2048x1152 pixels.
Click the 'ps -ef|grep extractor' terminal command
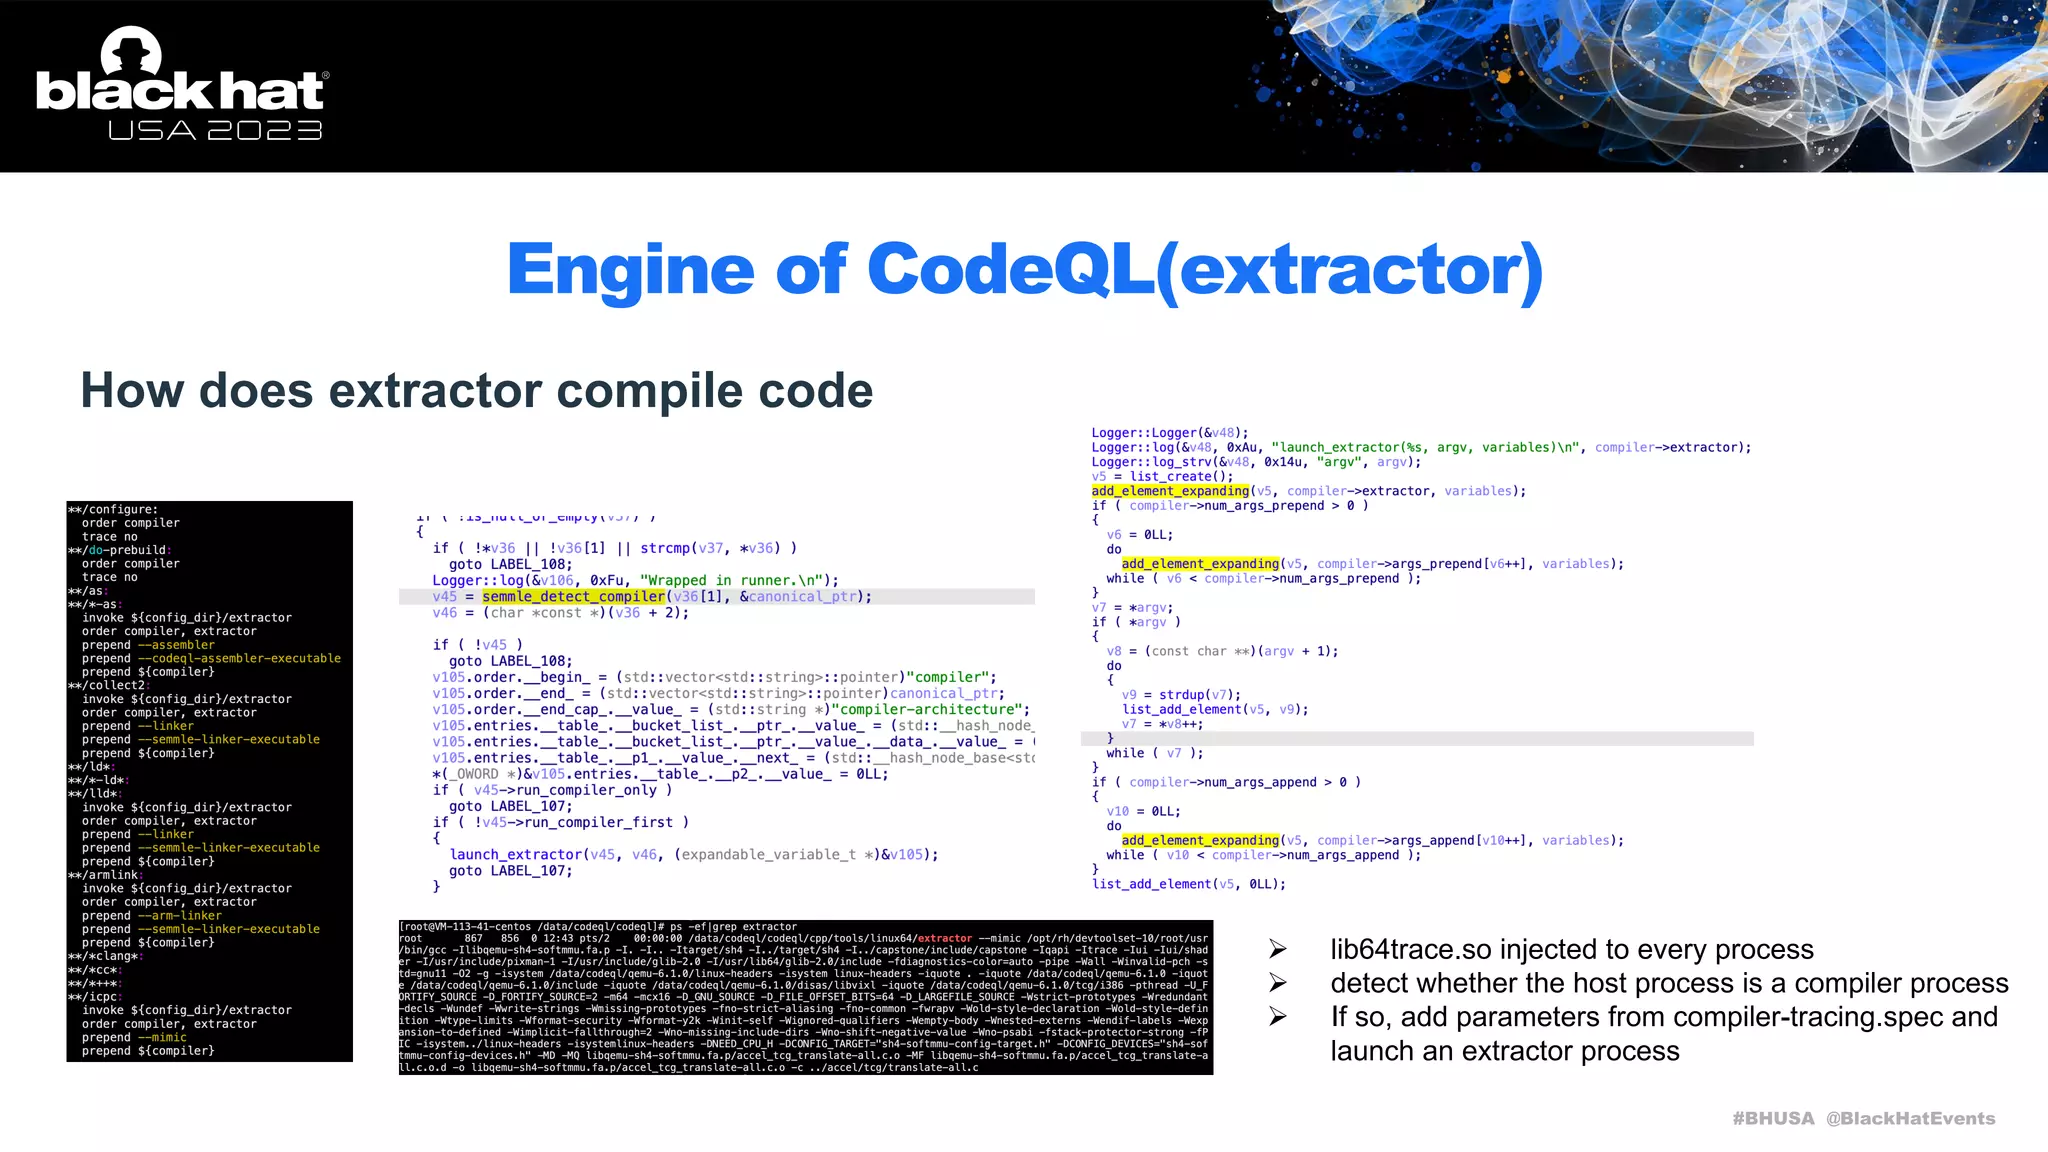[x=734, y=927]
